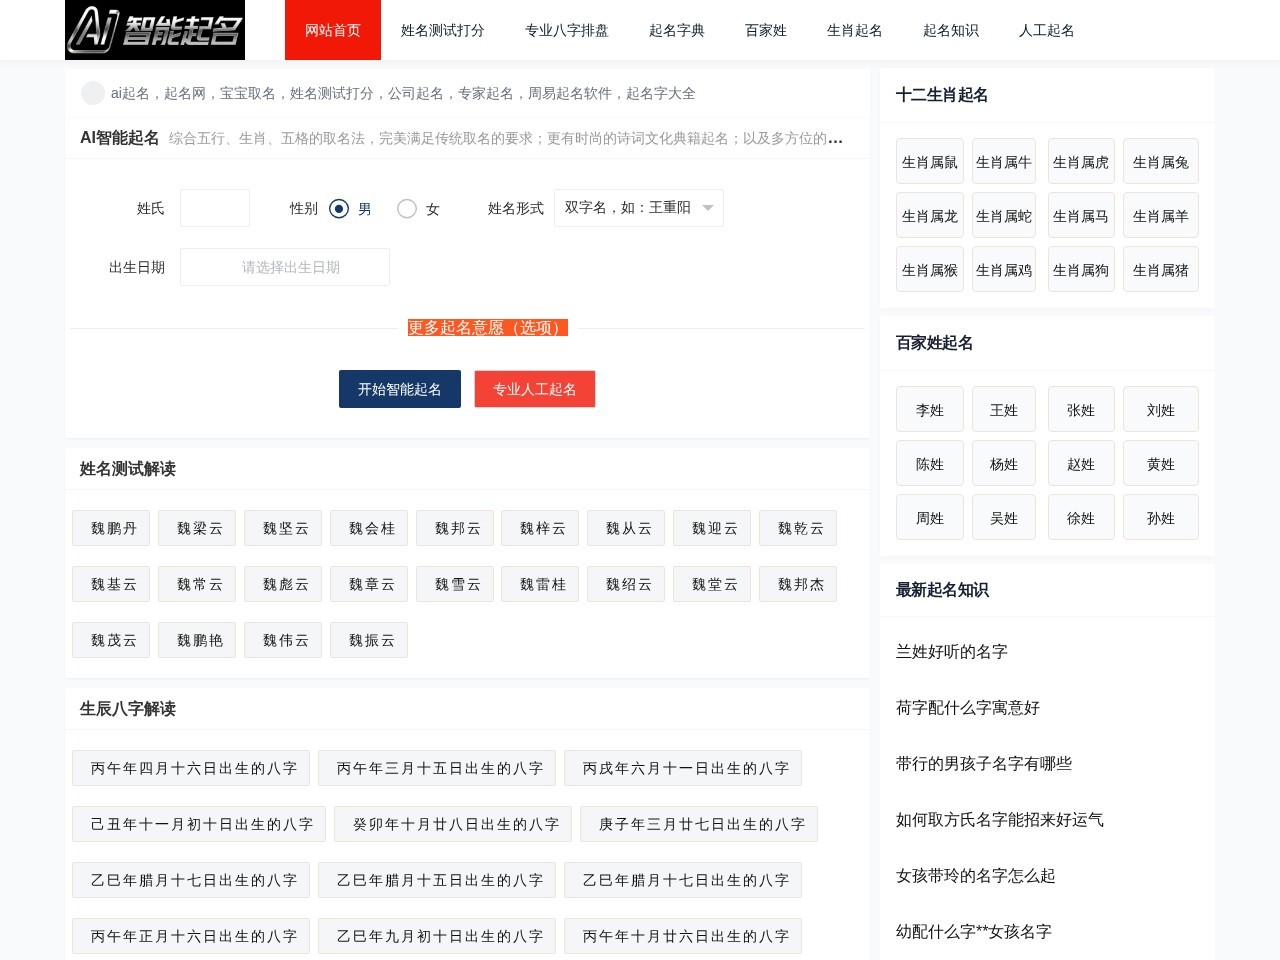Open the 徐姓 surname button
1280x960 pixels.
tap(1081, 517)
